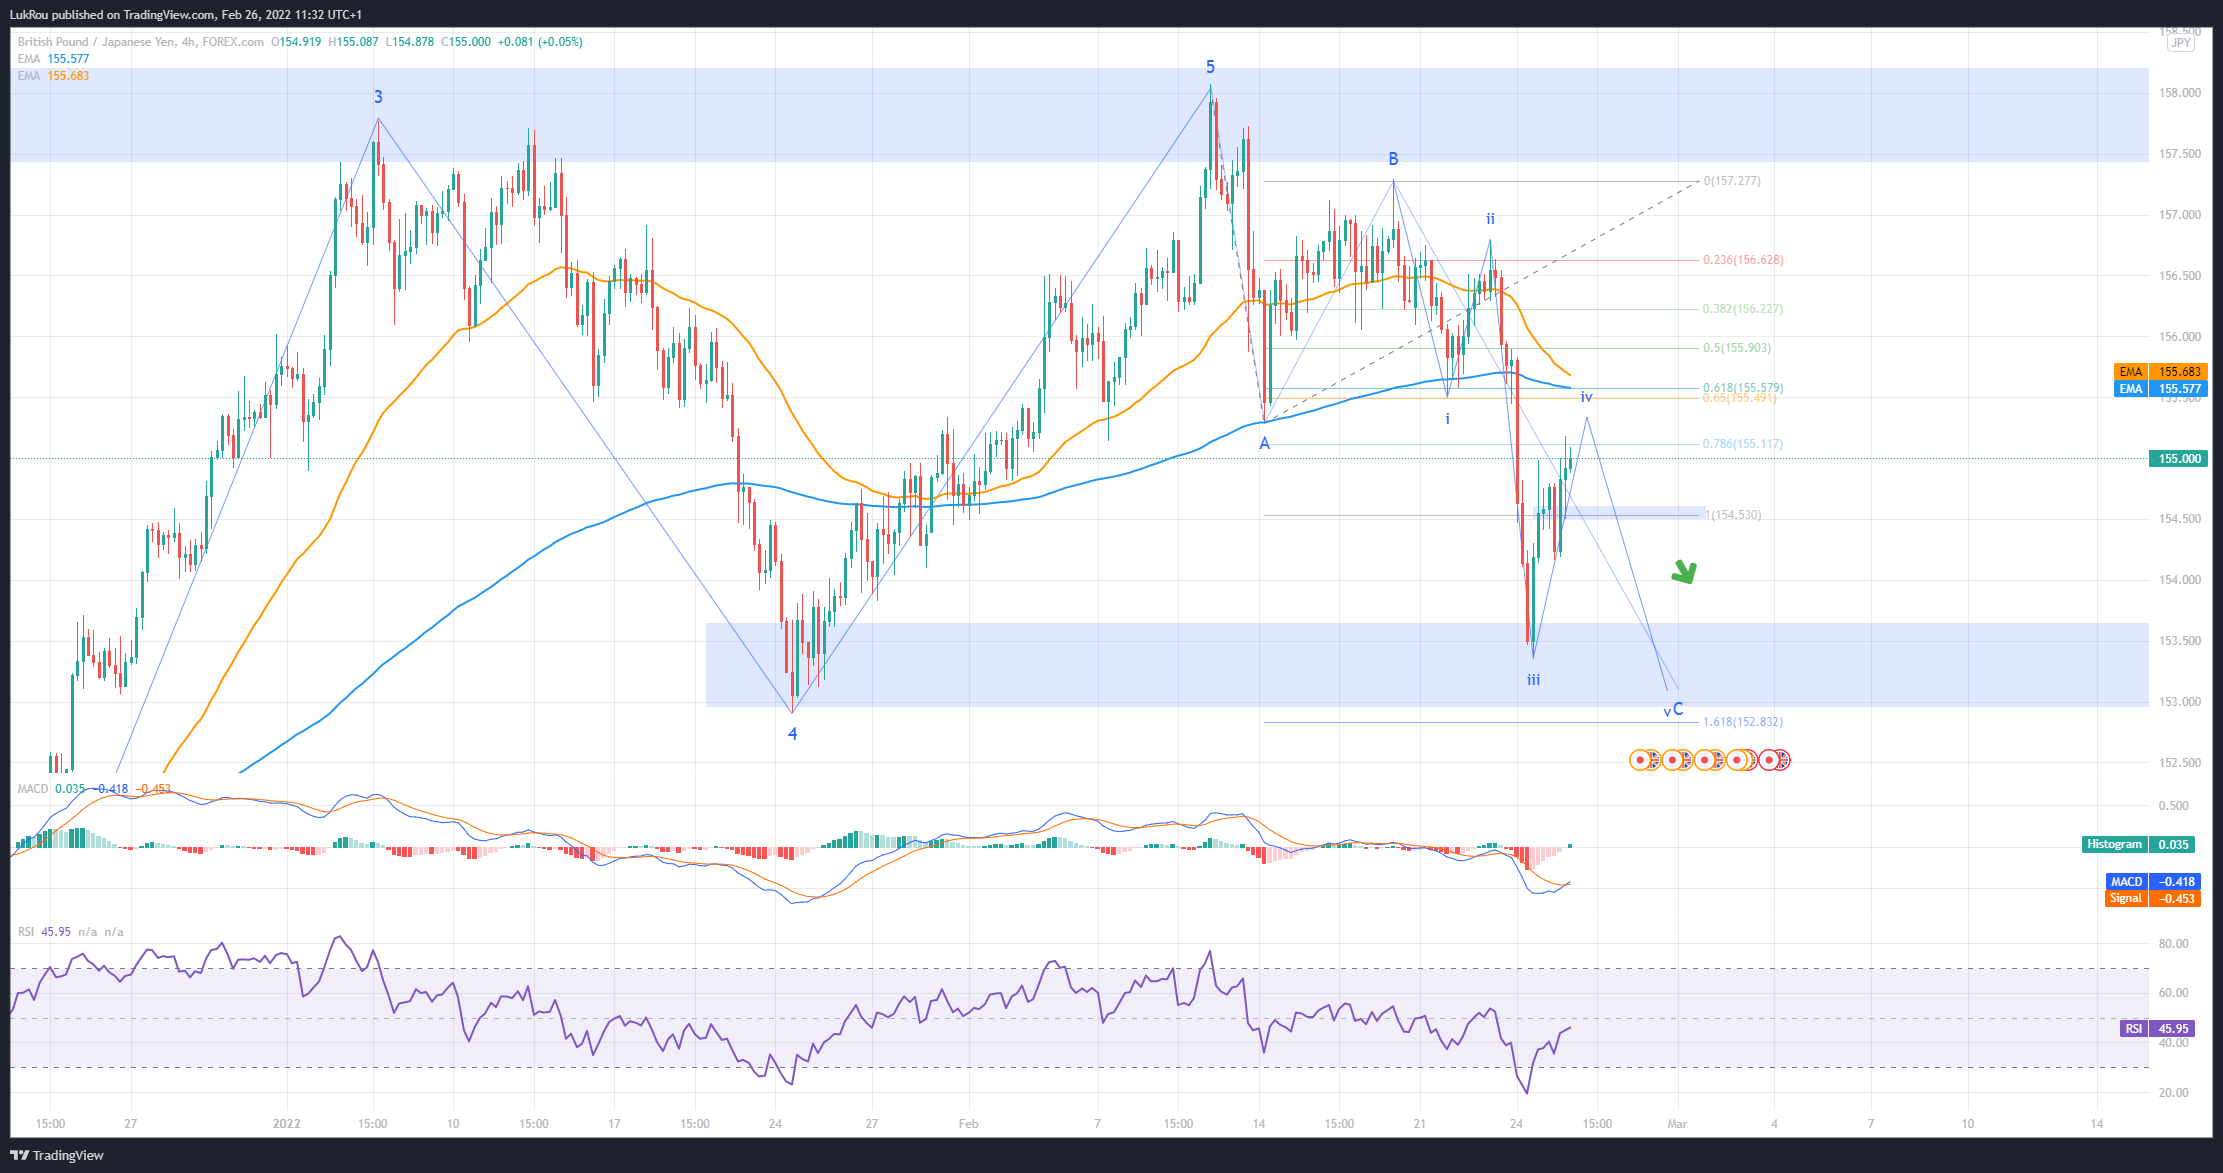Click the 1.618(152.832) Fibonacci level label
The height and width of the screenshot is (1173, 2223).
(1742, 722)
